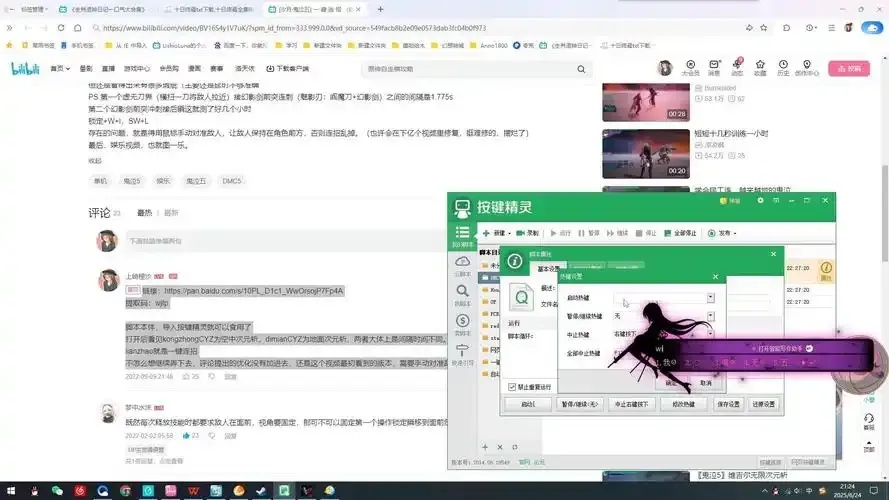Screen dimensions: 889x500
Task: Open the cloud scripts sidebar icon
Action: tap(462, 265)
